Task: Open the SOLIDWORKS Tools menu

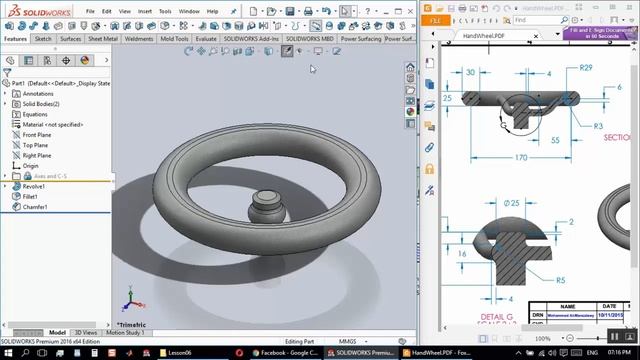Action: pos(165,11)
